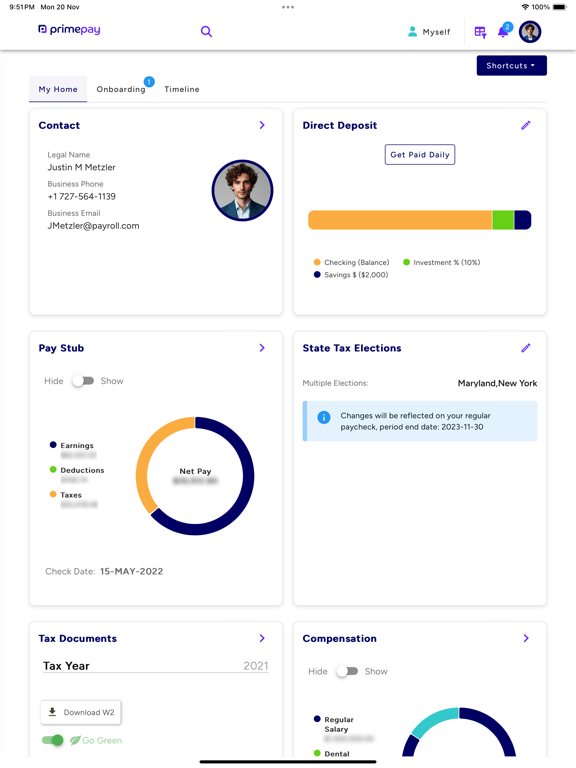Image resolution: width=576 pixels, height=768 pixels.
Task: Open Compensation card chevron
Action: coord(526,638)
